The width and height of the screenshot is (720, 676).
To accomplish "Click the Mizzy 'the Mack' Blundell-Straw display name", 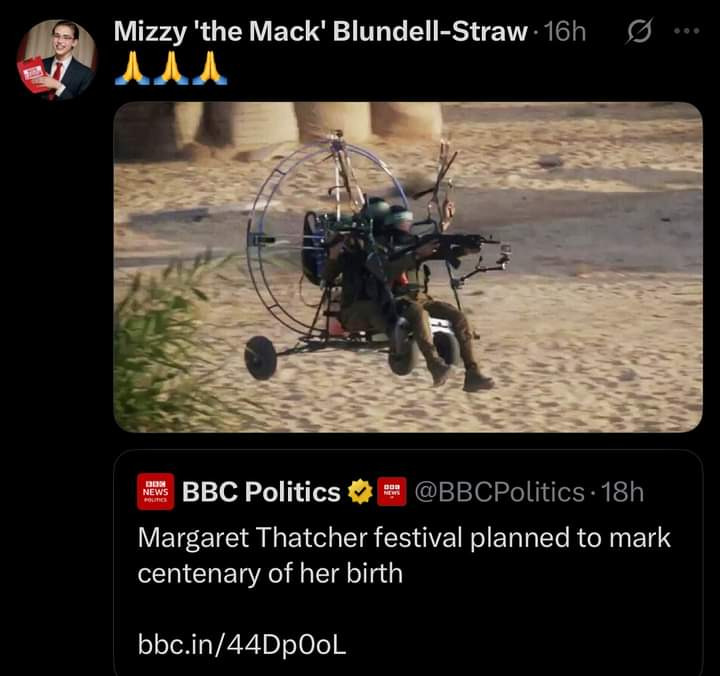I will 321,32.
